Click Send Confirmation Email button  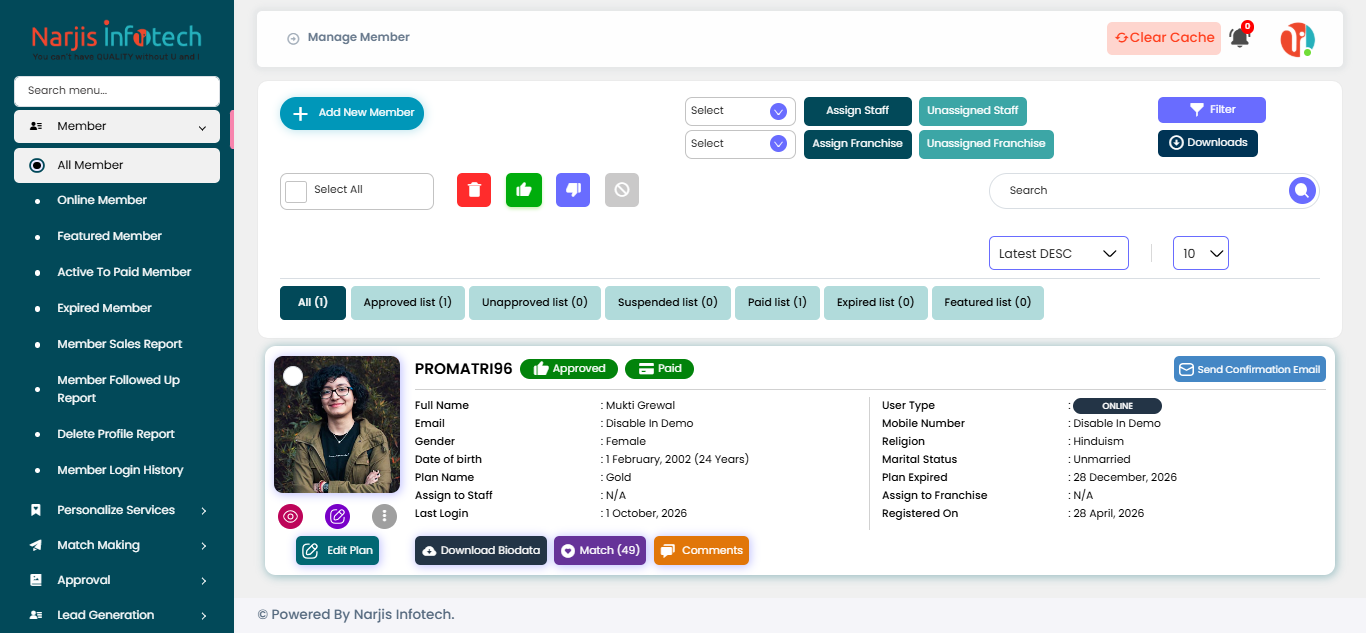(1250, 369)
